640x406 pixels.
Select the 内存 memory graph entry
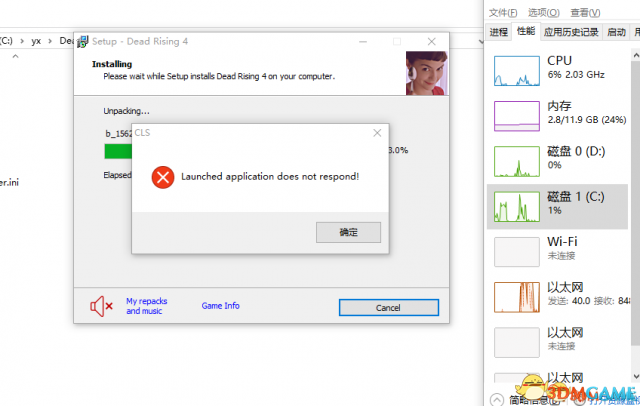tap(558, 116)
